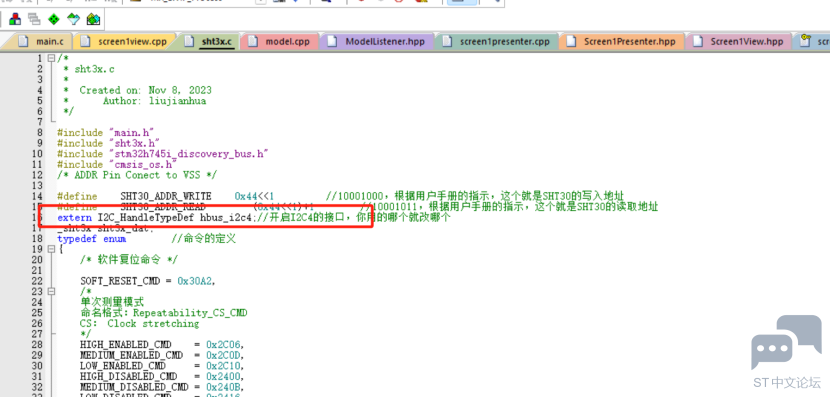Click the hbus_i2c4 variable name

[x=226, y=218]
